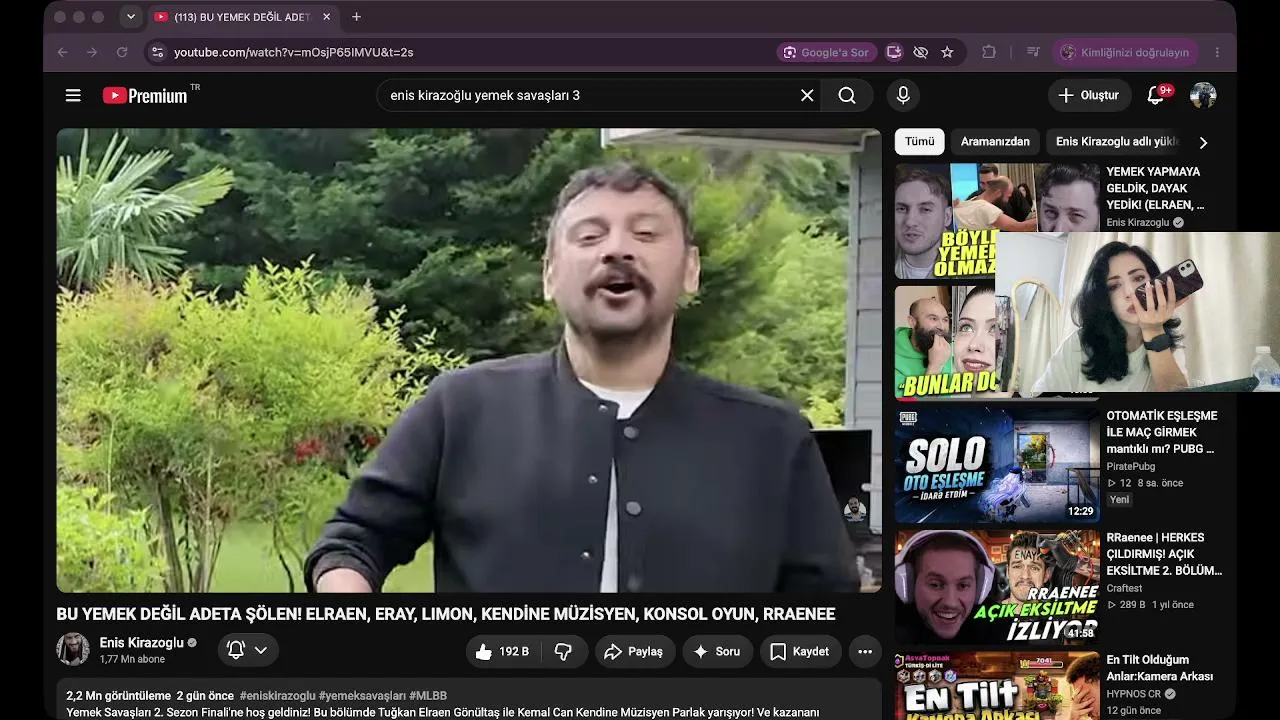The height and width of the screenshot is (720, 1280).
Task: Click the Oluştur create button
Action: tap(1089, 95)
